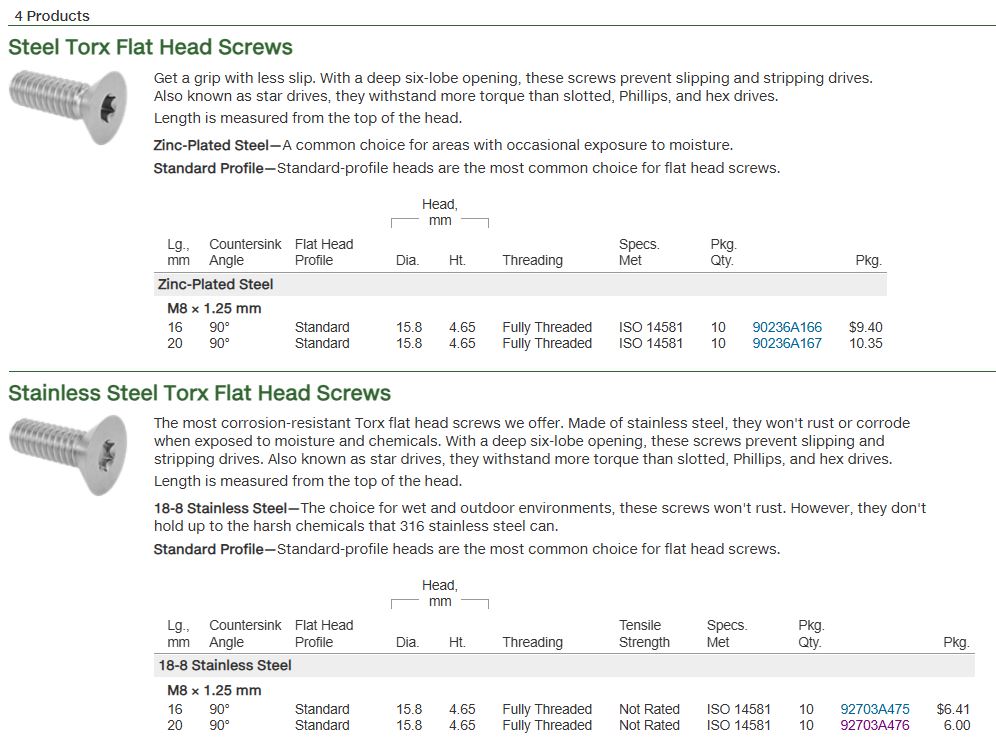
Task: Click the M8 × 1.25 mm label in the zinc-plated table
Action: (x=213, y=308)
